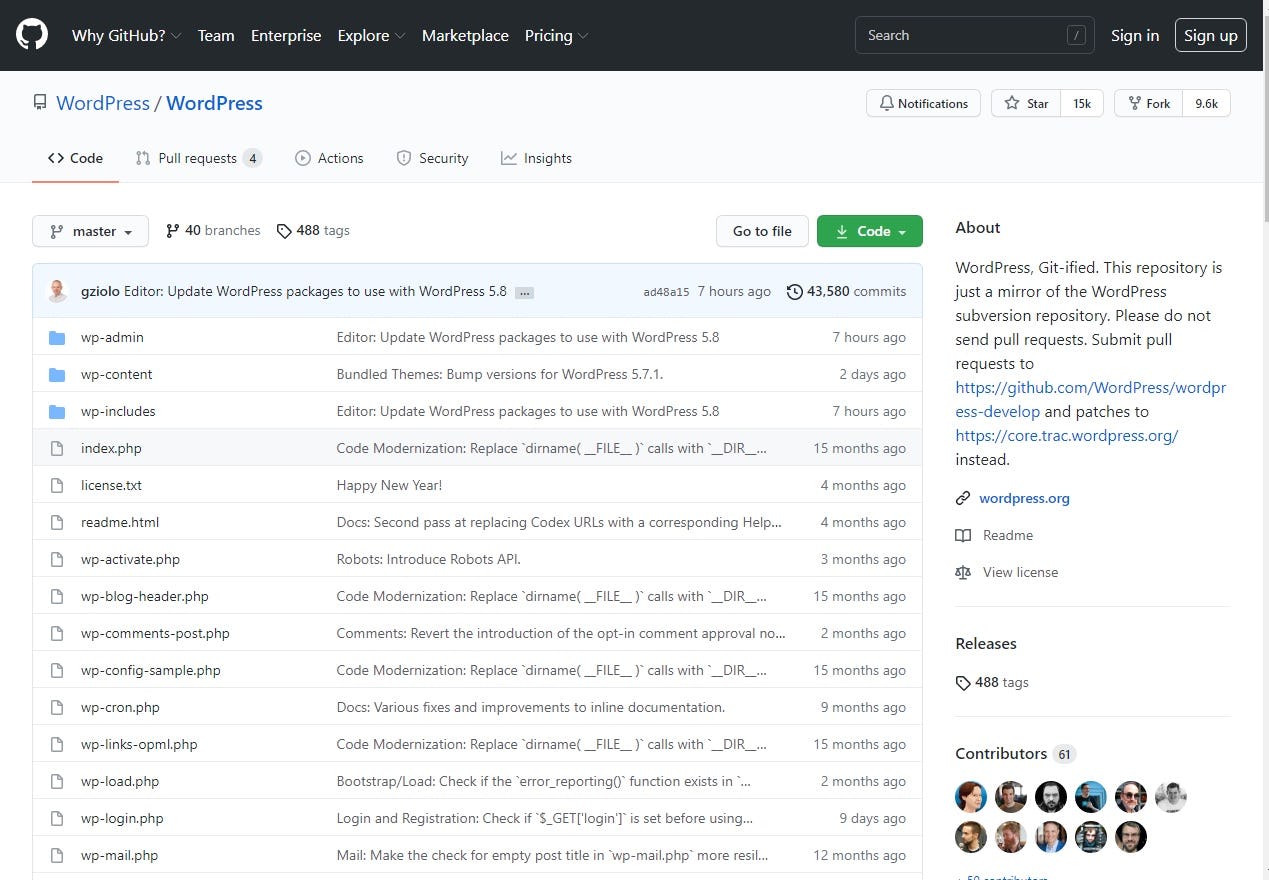
Task: Switch to the Pull requests tab
Action: (x=197, y=158)
